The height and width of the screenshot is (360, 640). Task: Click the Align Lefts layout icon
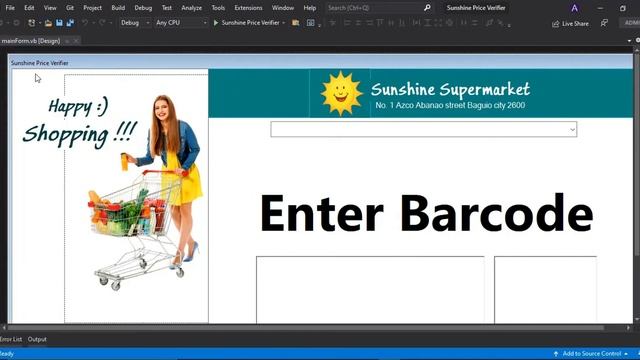point(347,23)
